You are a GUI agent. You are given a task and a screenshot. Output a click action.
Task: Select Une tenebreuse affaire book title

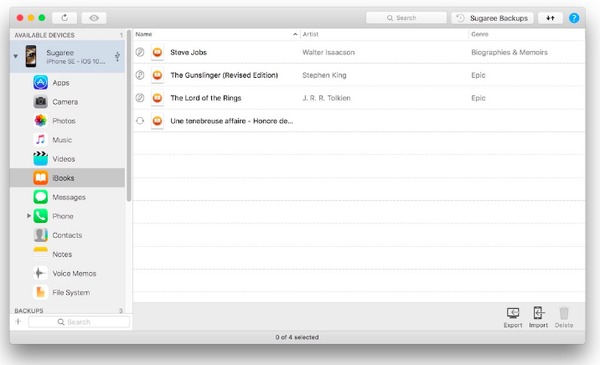point(232,121)
